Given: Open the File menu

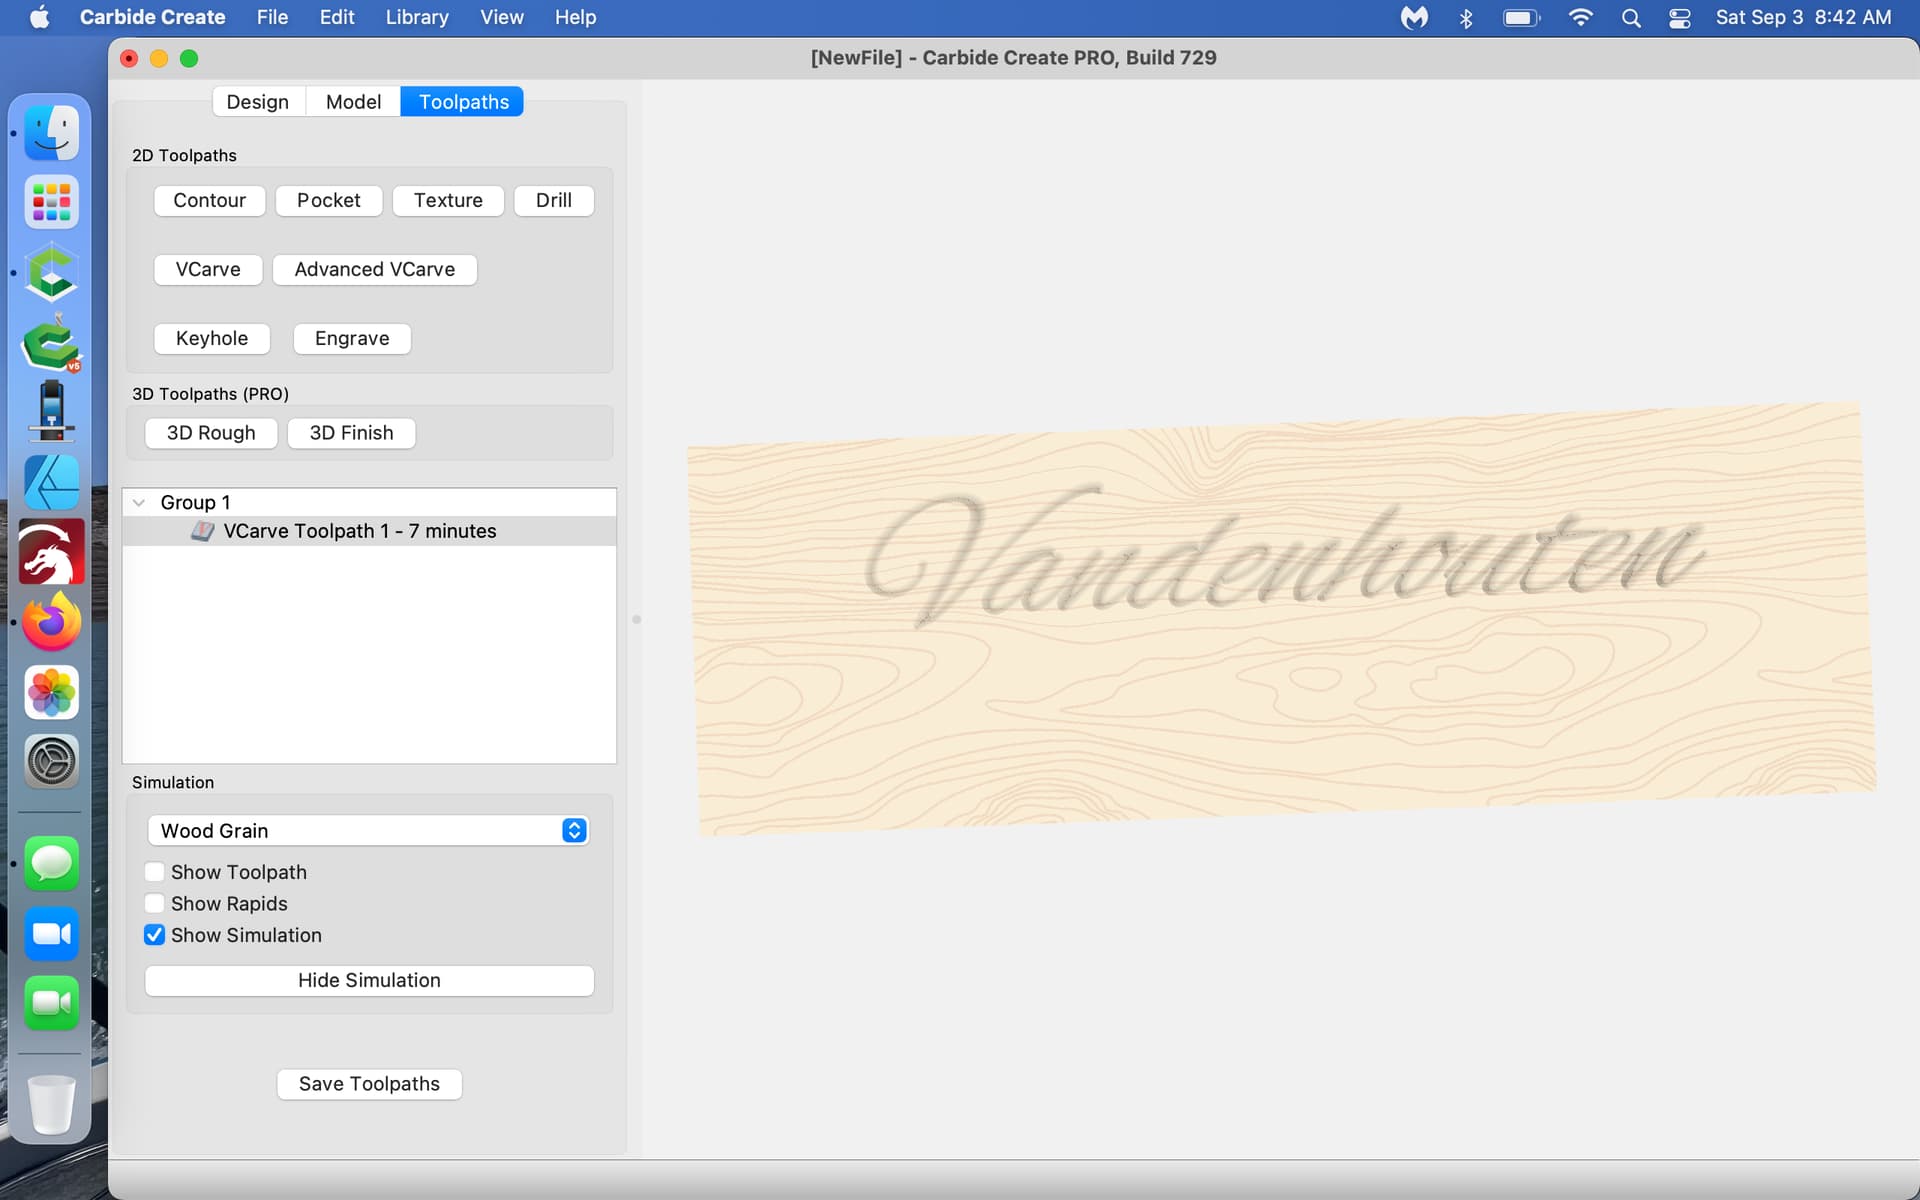Looking at the screenshot, I should 272,17.
